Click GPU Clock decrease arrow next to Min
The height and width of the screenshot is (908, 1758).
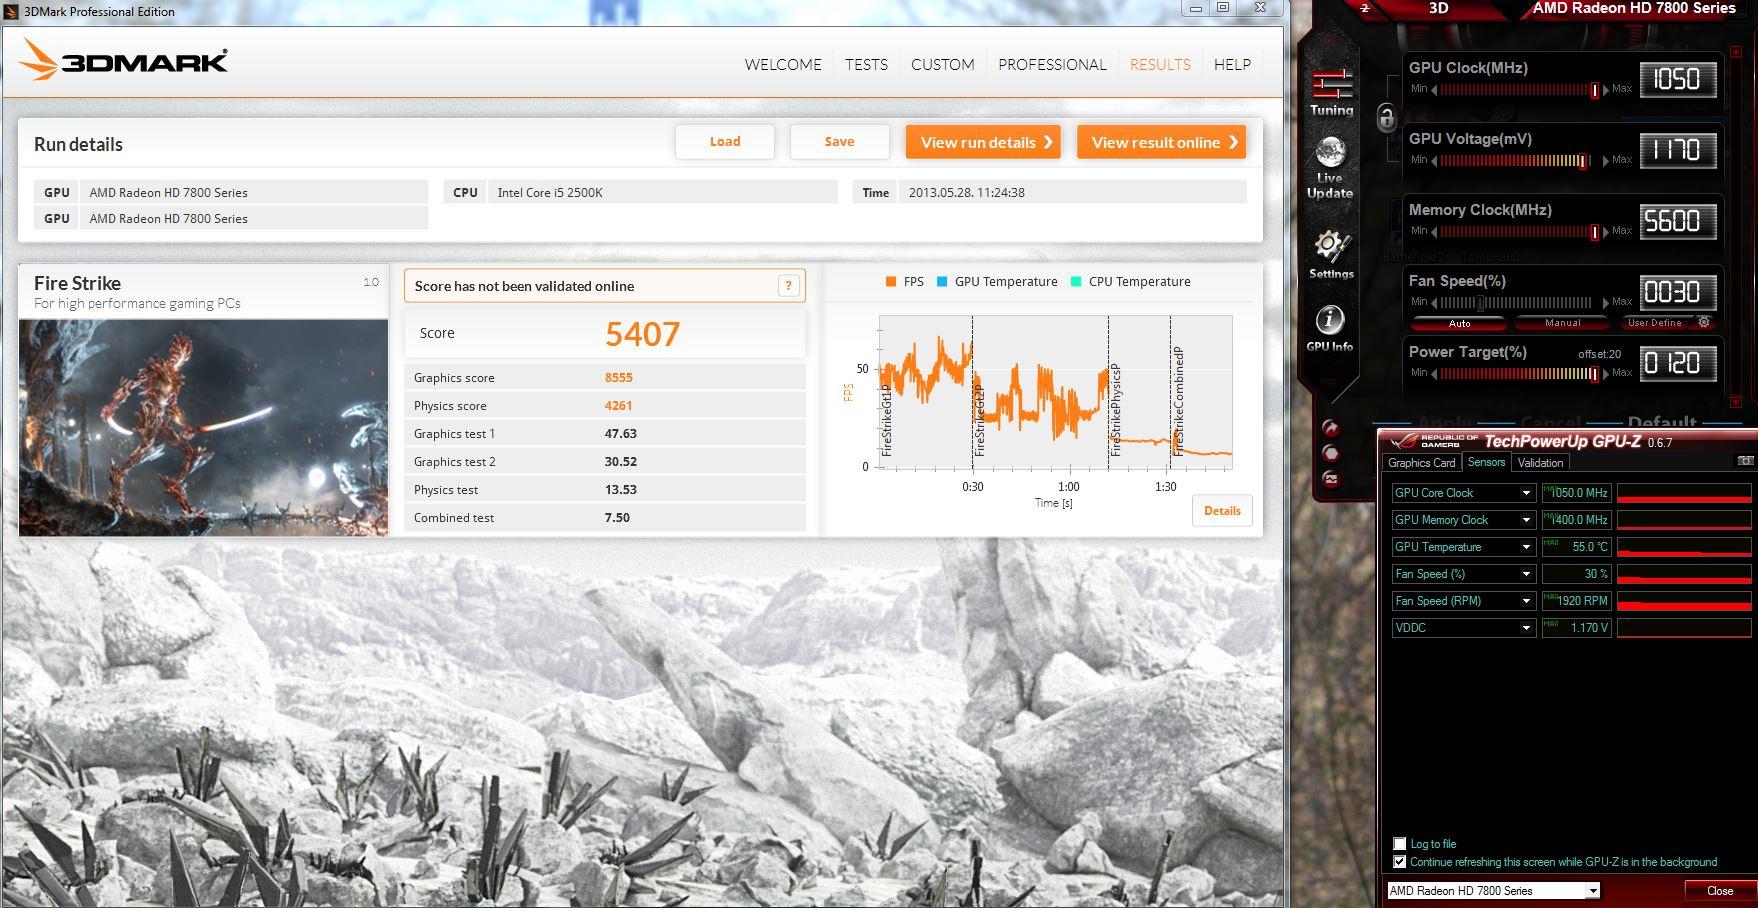1434,90
